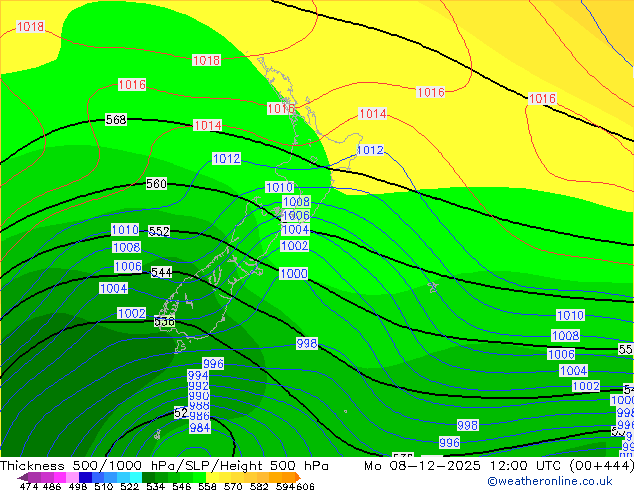Click the 990 pressure label
Image resolution: width=634 pixels, height=490 pixels.
pos(199,396)
